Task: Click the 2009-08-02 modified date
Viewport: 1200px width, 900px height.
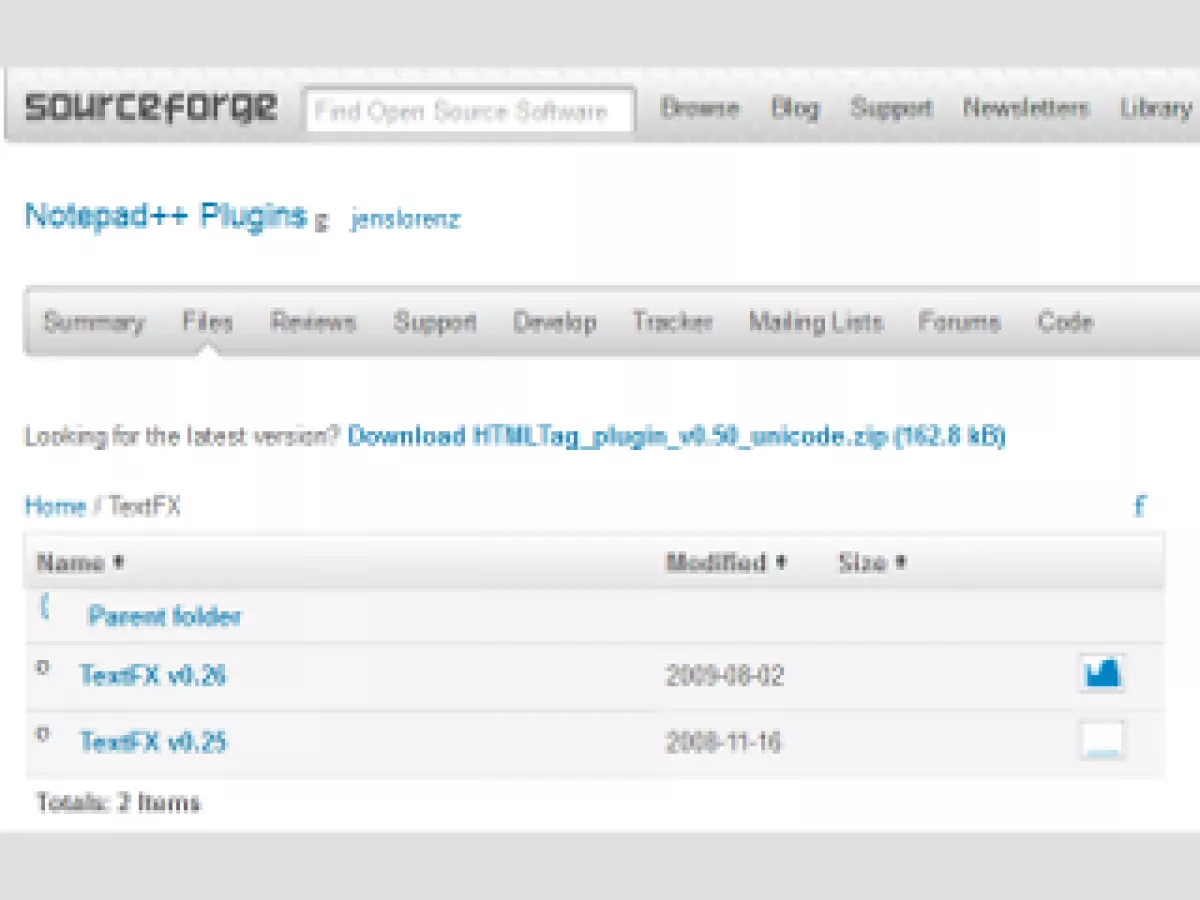Action: point(725,676)
